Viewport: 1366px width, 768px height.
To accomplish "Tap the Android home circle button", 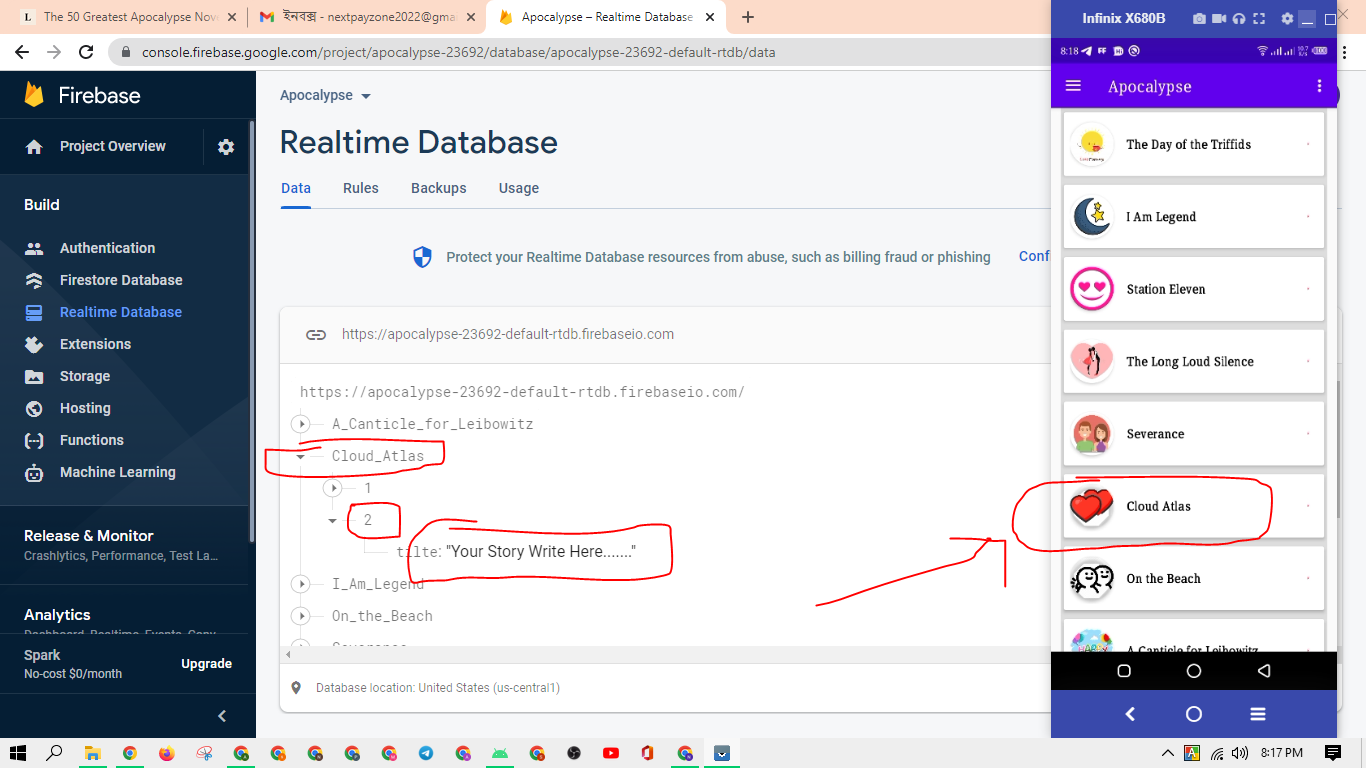I will 1194,671.
